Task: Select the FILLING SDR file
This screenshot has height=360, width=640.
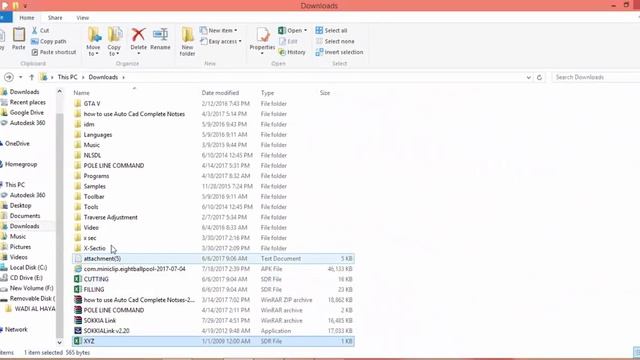Action: 213,289
